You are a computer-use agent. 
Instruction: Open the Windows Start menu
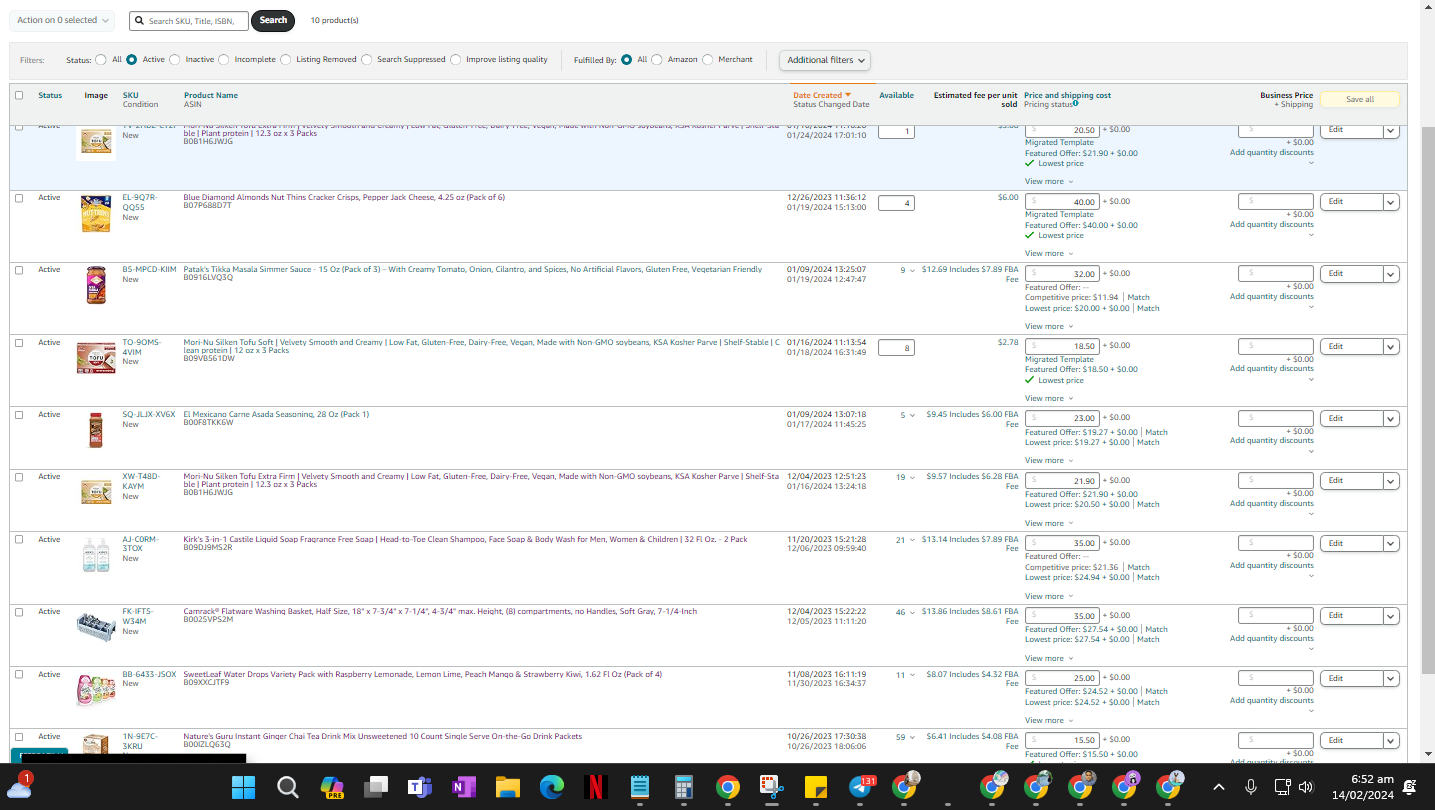243,788
